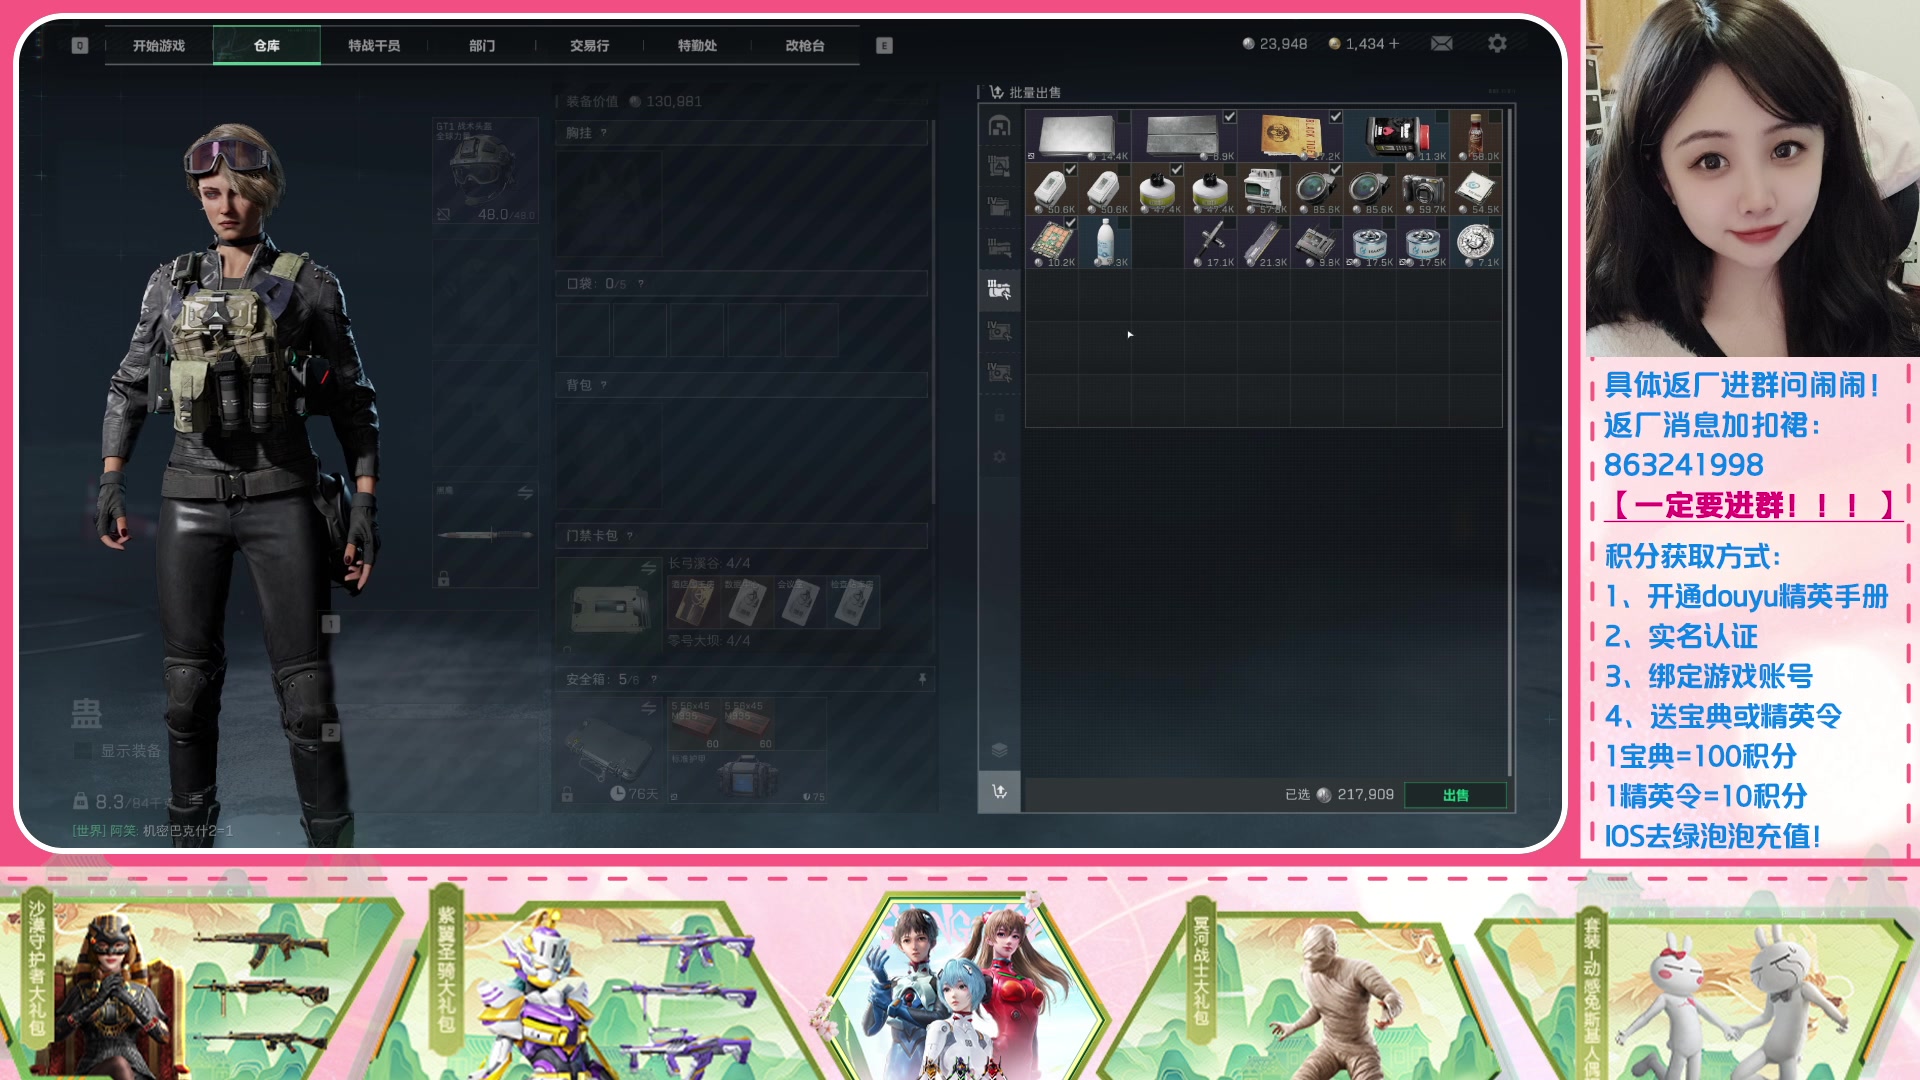
Task: Click the 批量出售 header label
Action: coord(1035,92)
